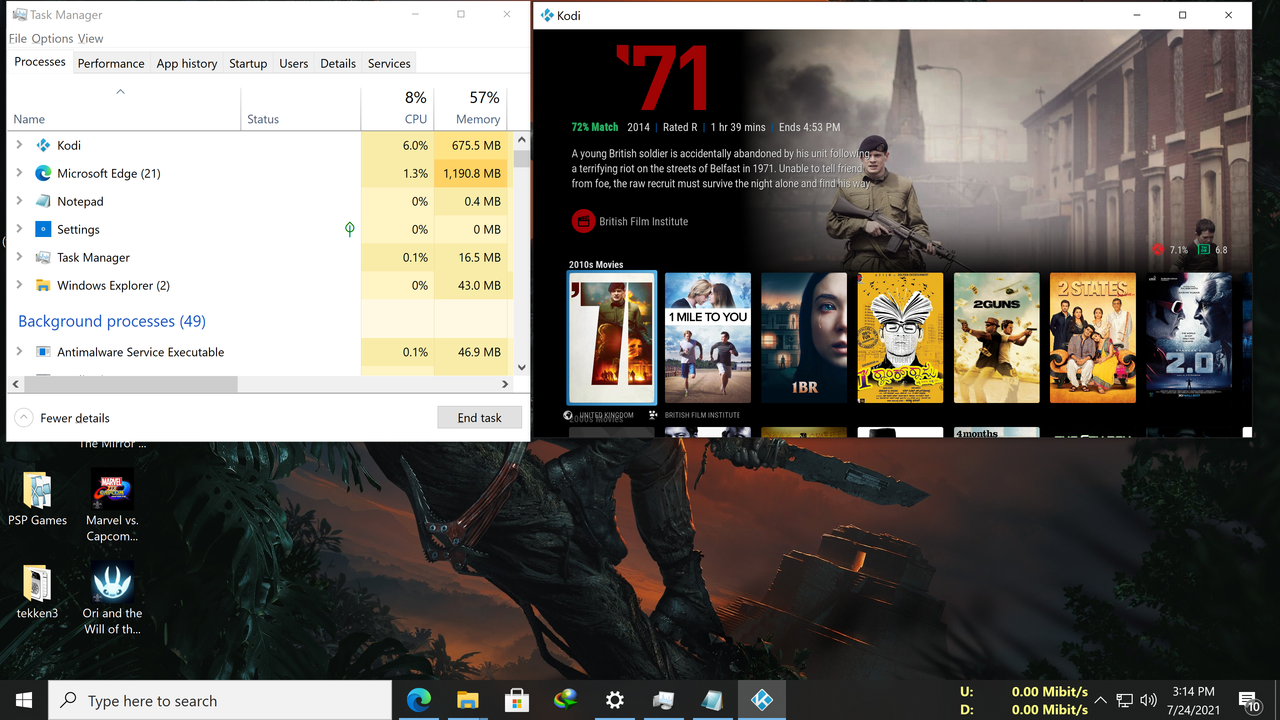Open the Options menu in Task Manager
Image resolution: width=1280 pixels, height=720 pixels.
click(x=52, y=38)
